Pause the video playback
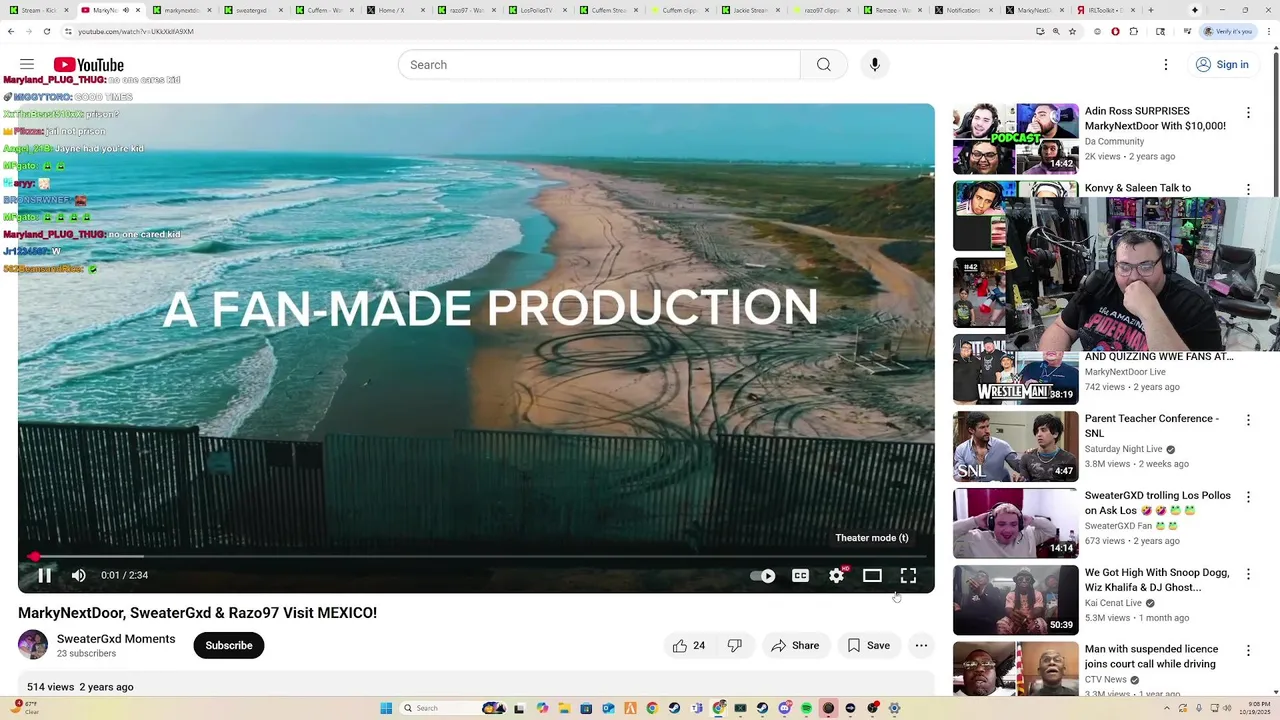The width and height of the screenshot is (1280, 720). (x=44, y=575)
